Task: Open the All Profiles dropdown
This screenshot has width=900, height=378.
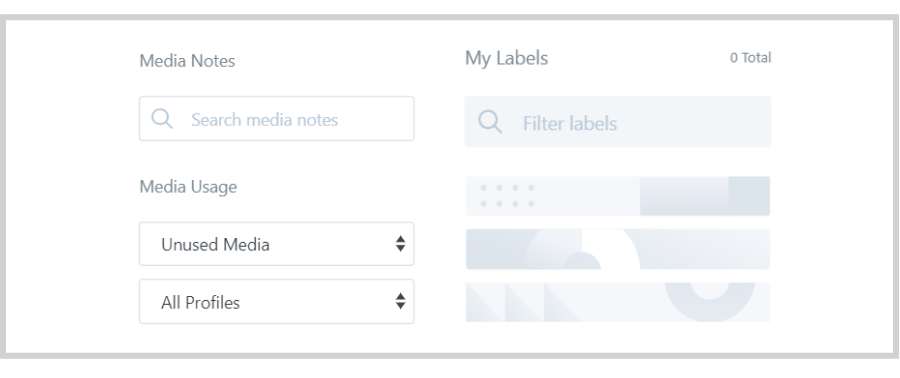Action: pyautogui.click(x=277, y=302)
